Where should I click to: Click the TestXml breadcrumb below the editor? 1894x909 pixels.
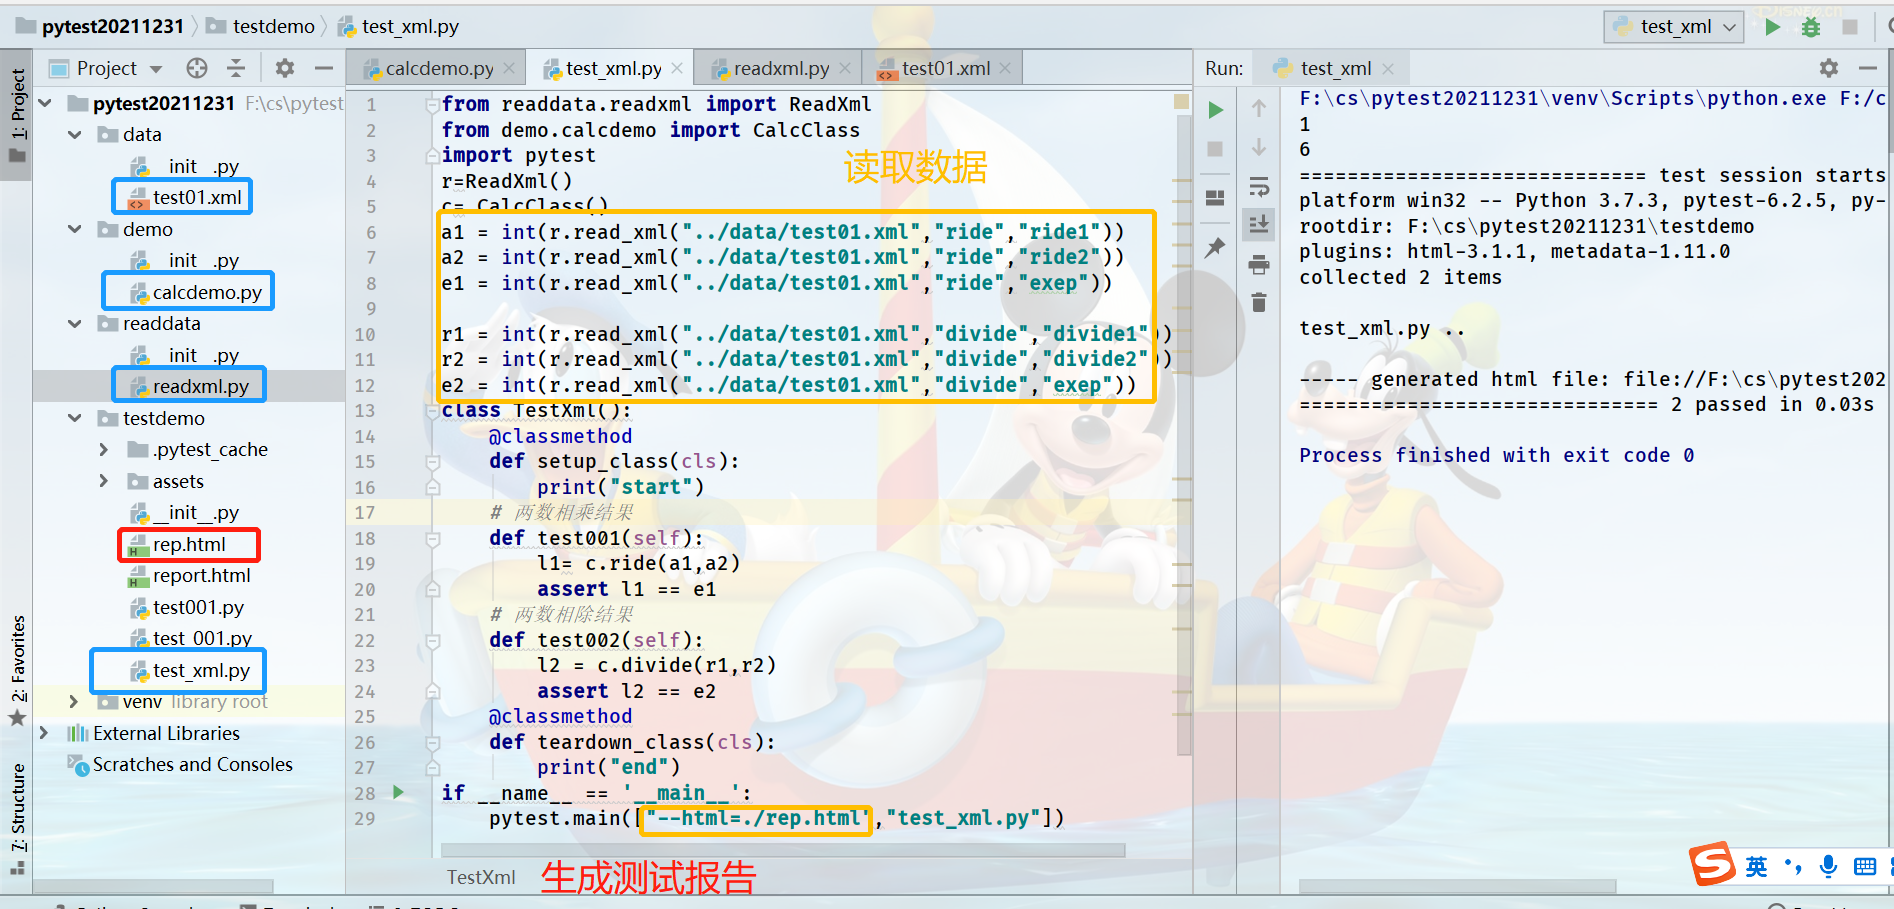tap(481, 877)
